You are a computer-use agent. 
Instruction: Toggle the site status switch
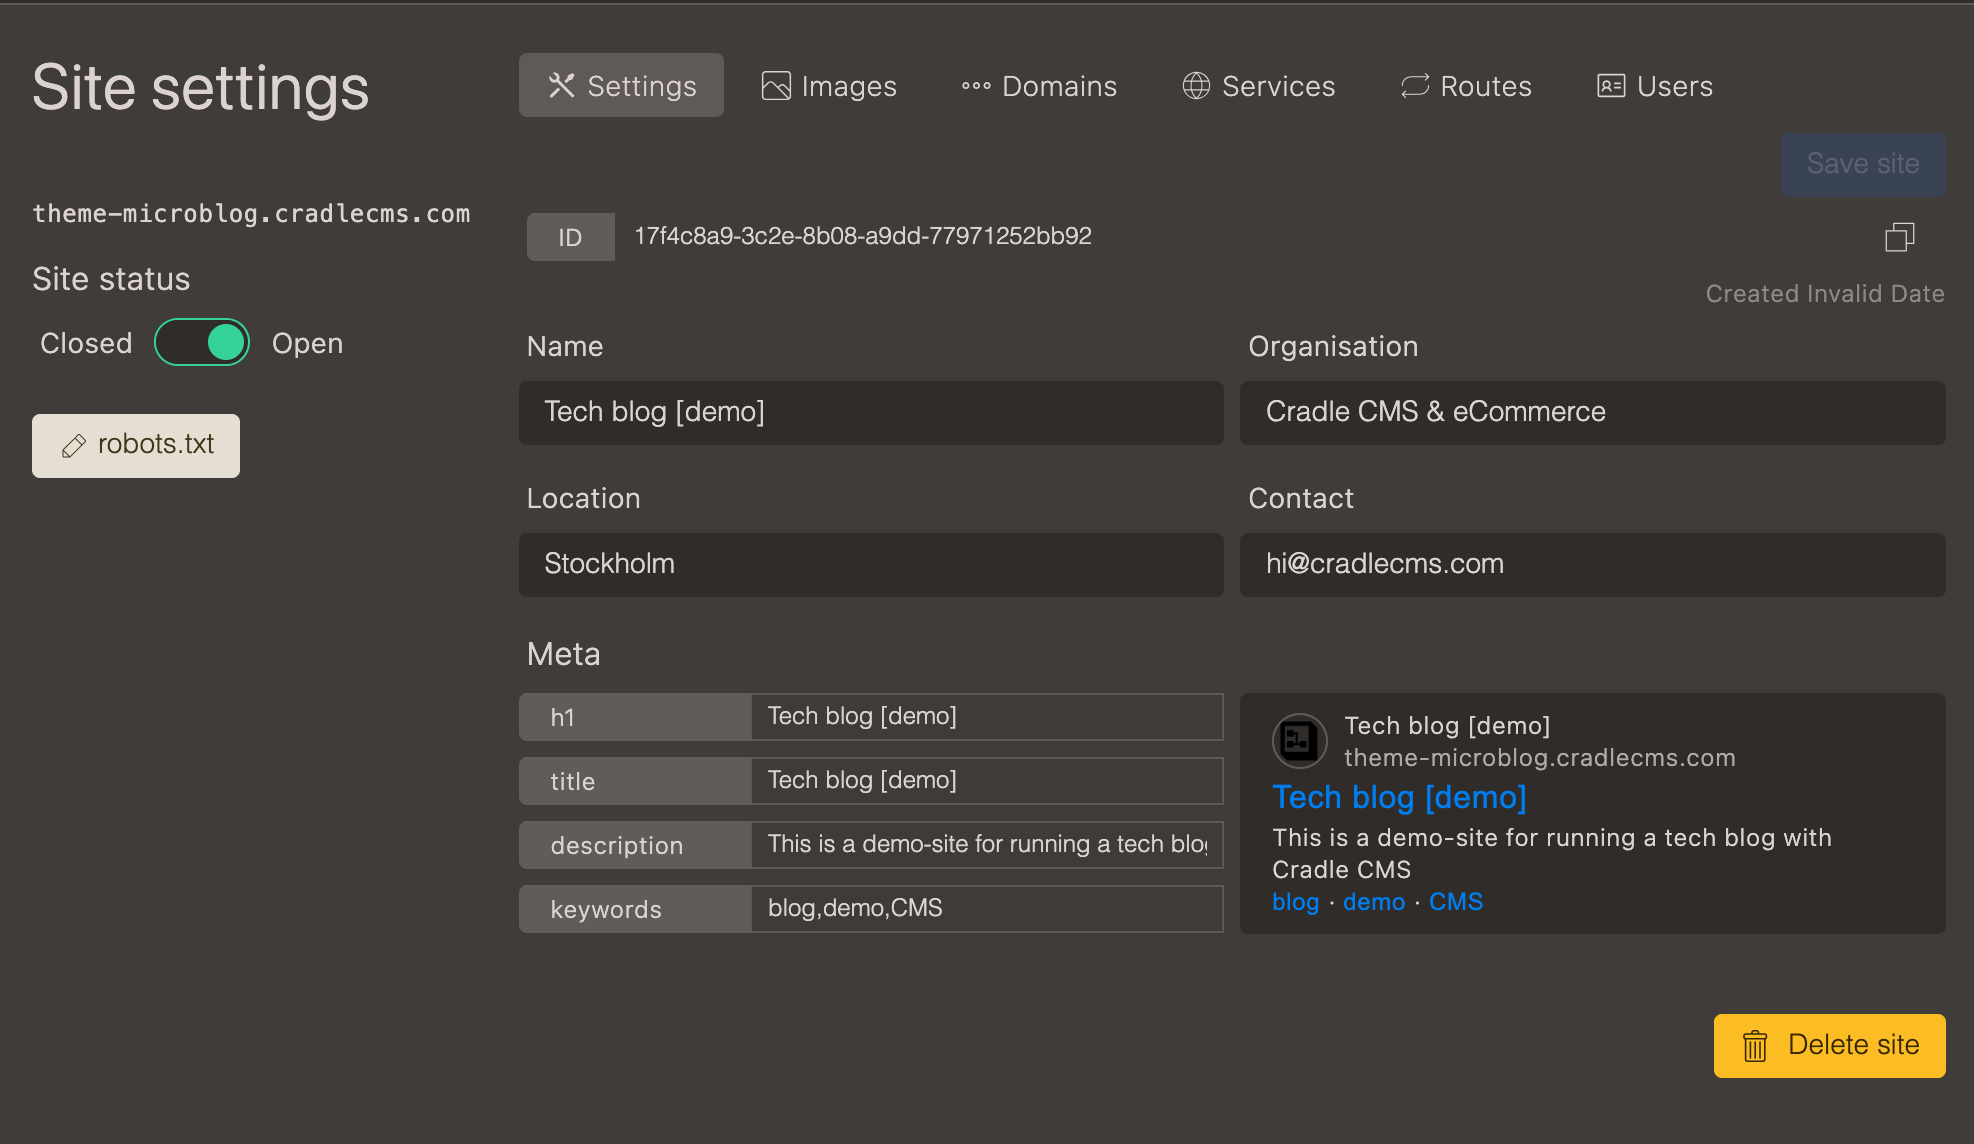(202, 343)
